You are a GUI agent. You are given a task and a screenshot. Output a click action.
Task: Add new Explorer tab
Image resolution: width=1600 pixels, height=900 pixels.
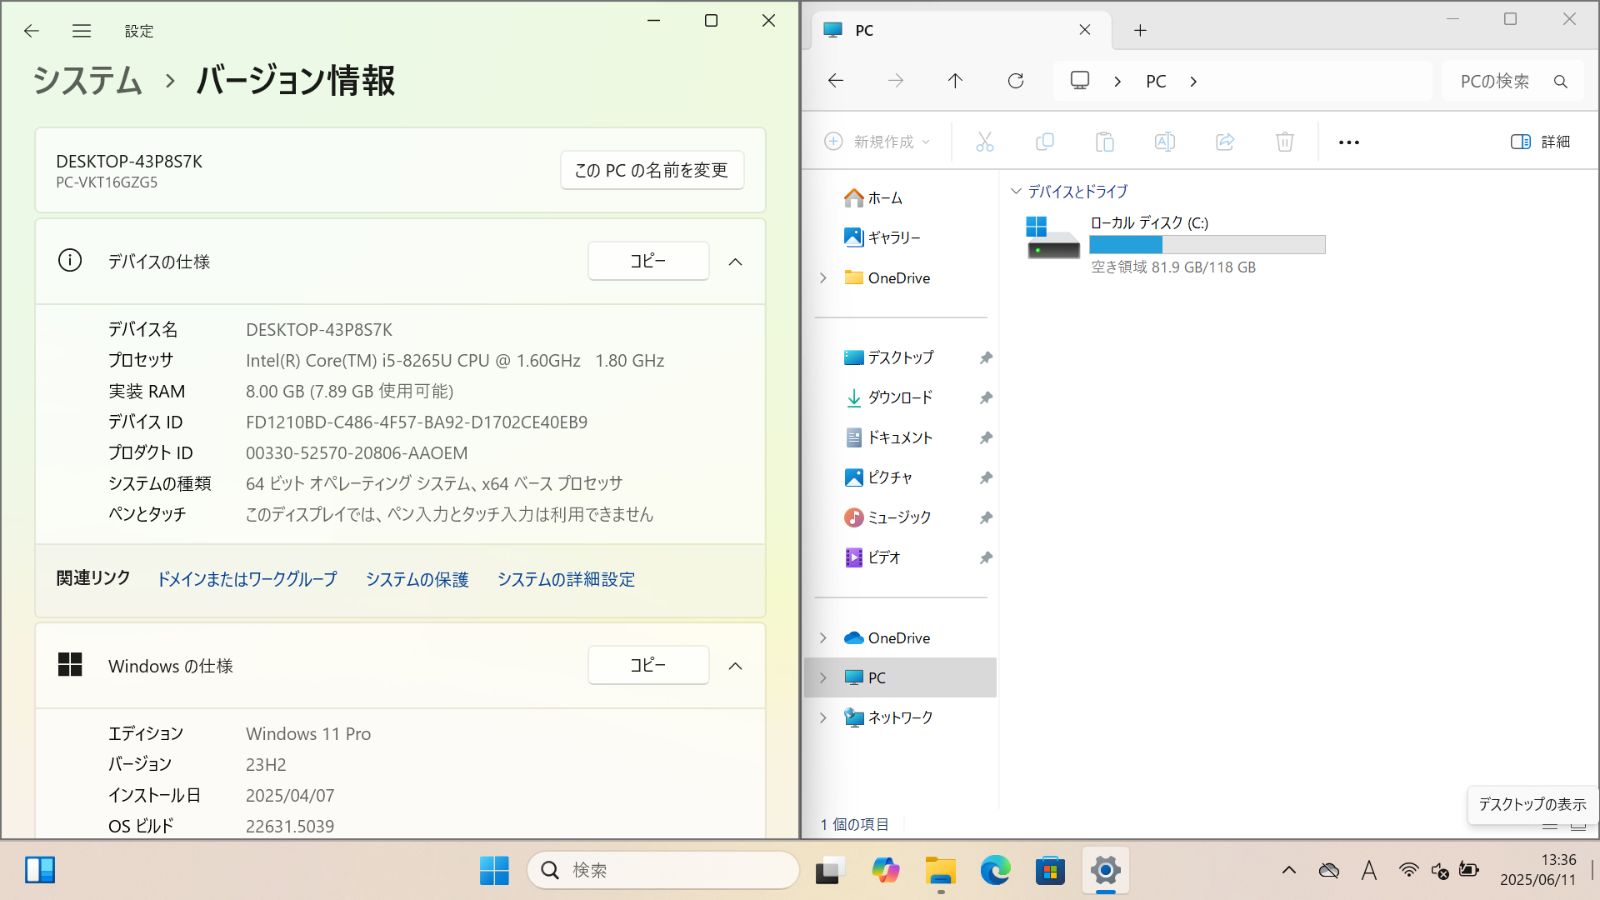pos(1140,31)
